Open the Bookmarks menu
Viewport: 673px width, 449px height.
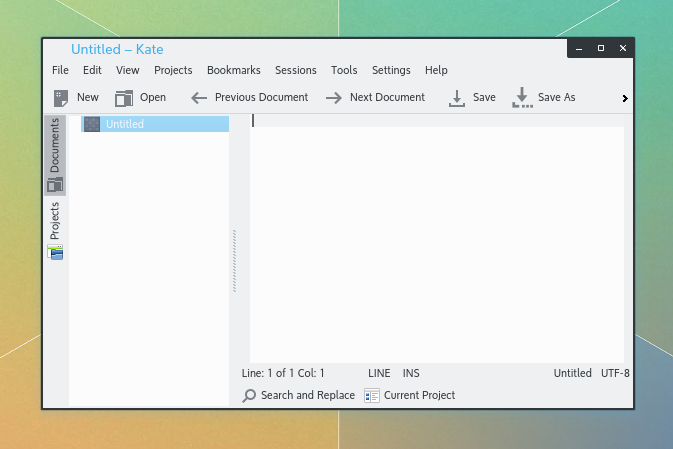click(233, 70)
